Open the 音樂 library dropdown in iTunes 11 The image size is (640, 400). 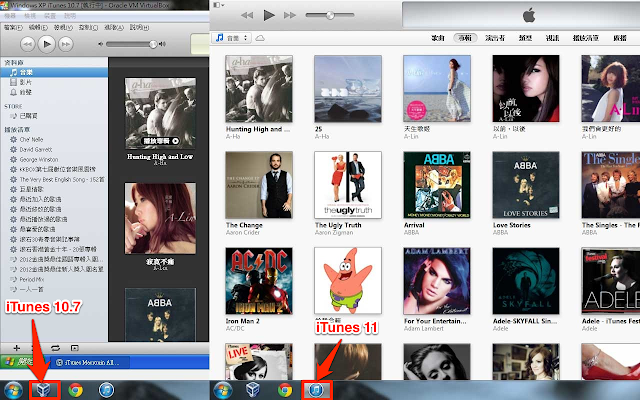[x=231, y=38]
